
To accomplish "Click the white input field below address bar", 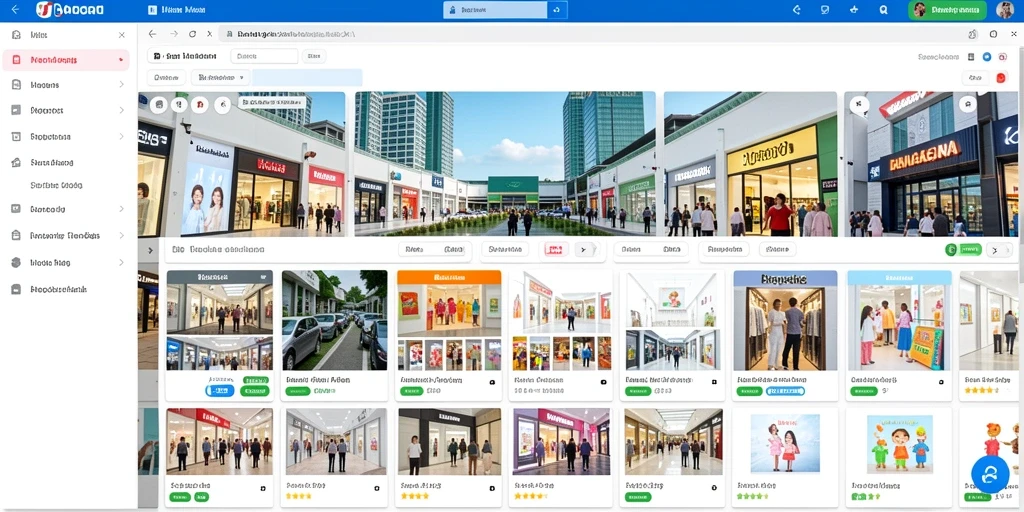I will 264,56.
